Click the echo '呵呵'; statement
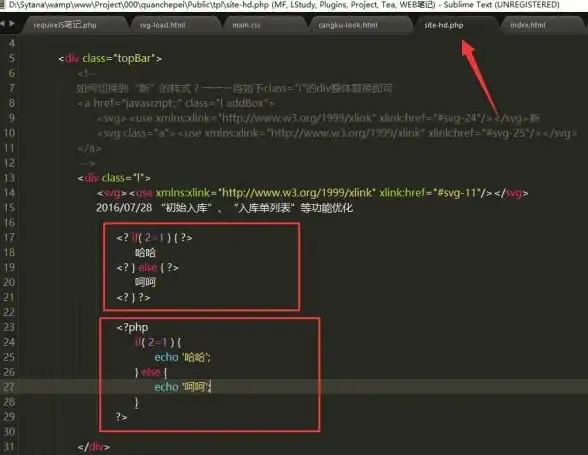This screenshot has width=588, height=455. (183, 387)
